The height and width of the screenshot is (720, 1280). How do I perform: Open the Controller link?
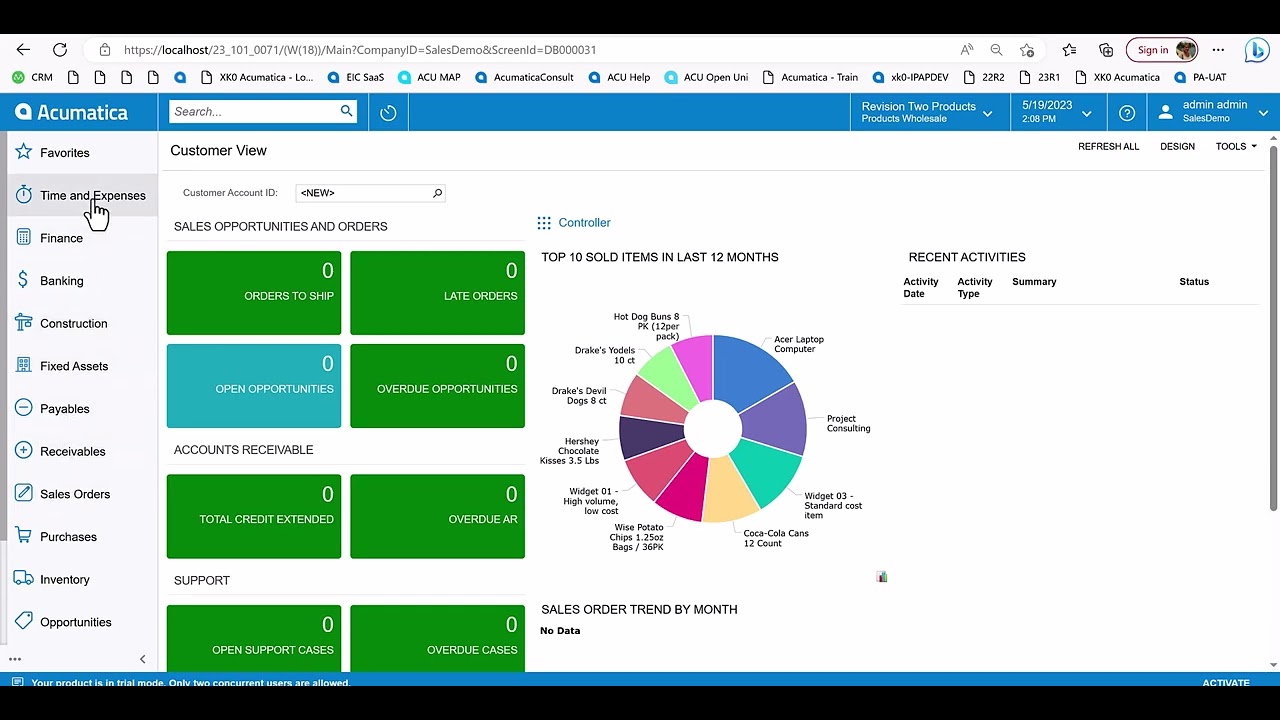(584, 223)
